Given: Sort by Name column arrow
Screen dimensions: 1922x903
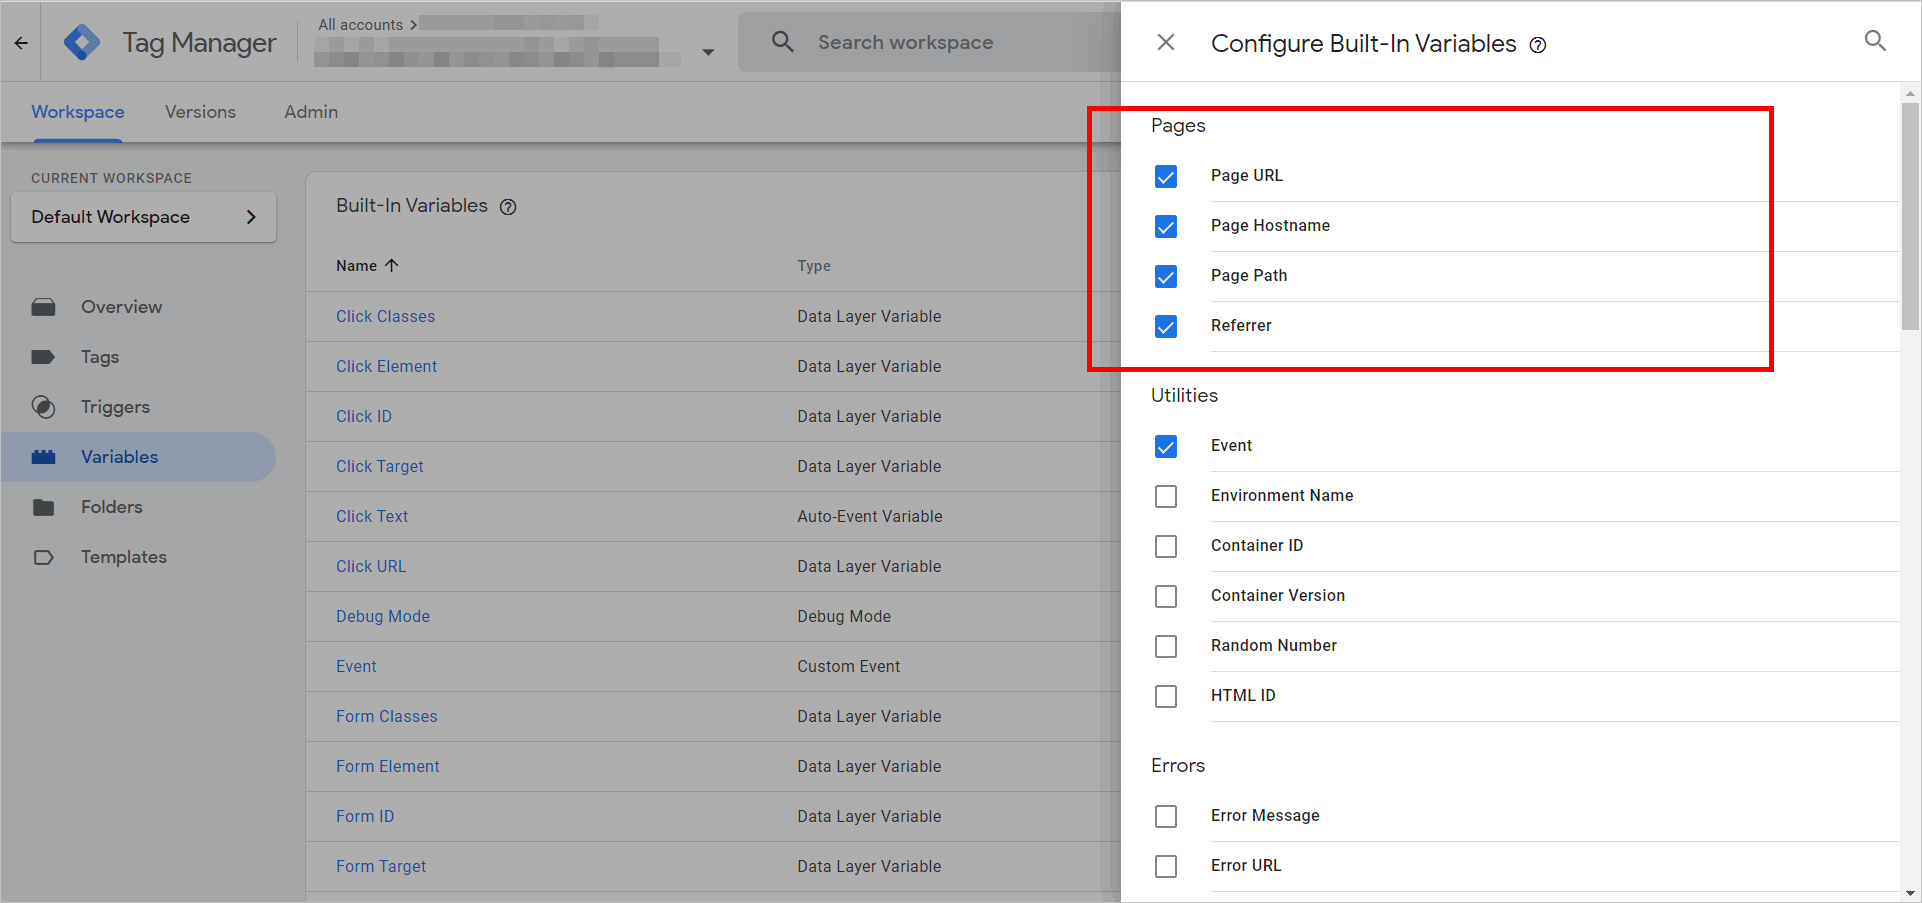Looking at the screenshot, I should pos(392,265).
